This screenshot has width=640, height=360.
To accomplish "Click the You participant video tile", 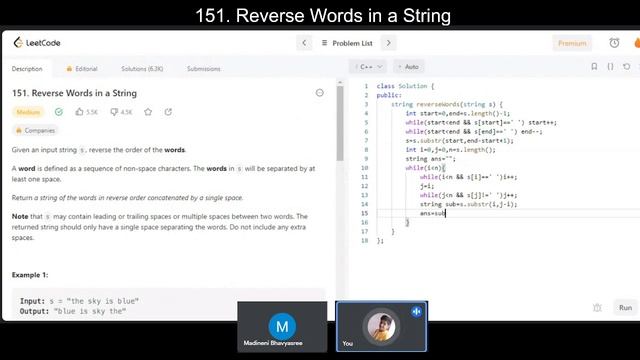I will [x=381, y=327].
